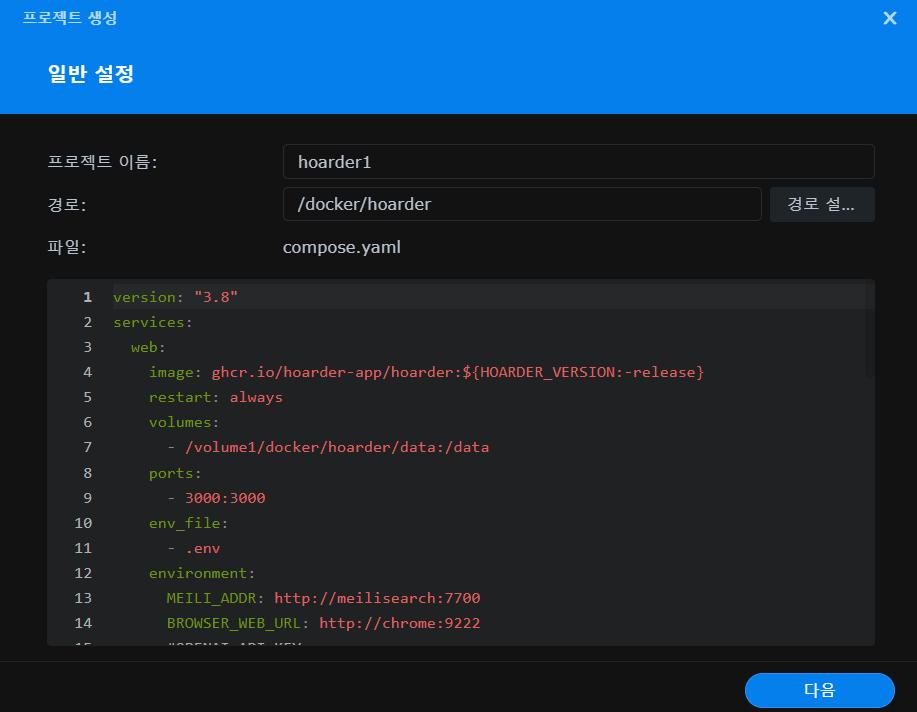
Task: Click the MEILI_ADDR meilisearch URL value
Action: click(377, 598)
